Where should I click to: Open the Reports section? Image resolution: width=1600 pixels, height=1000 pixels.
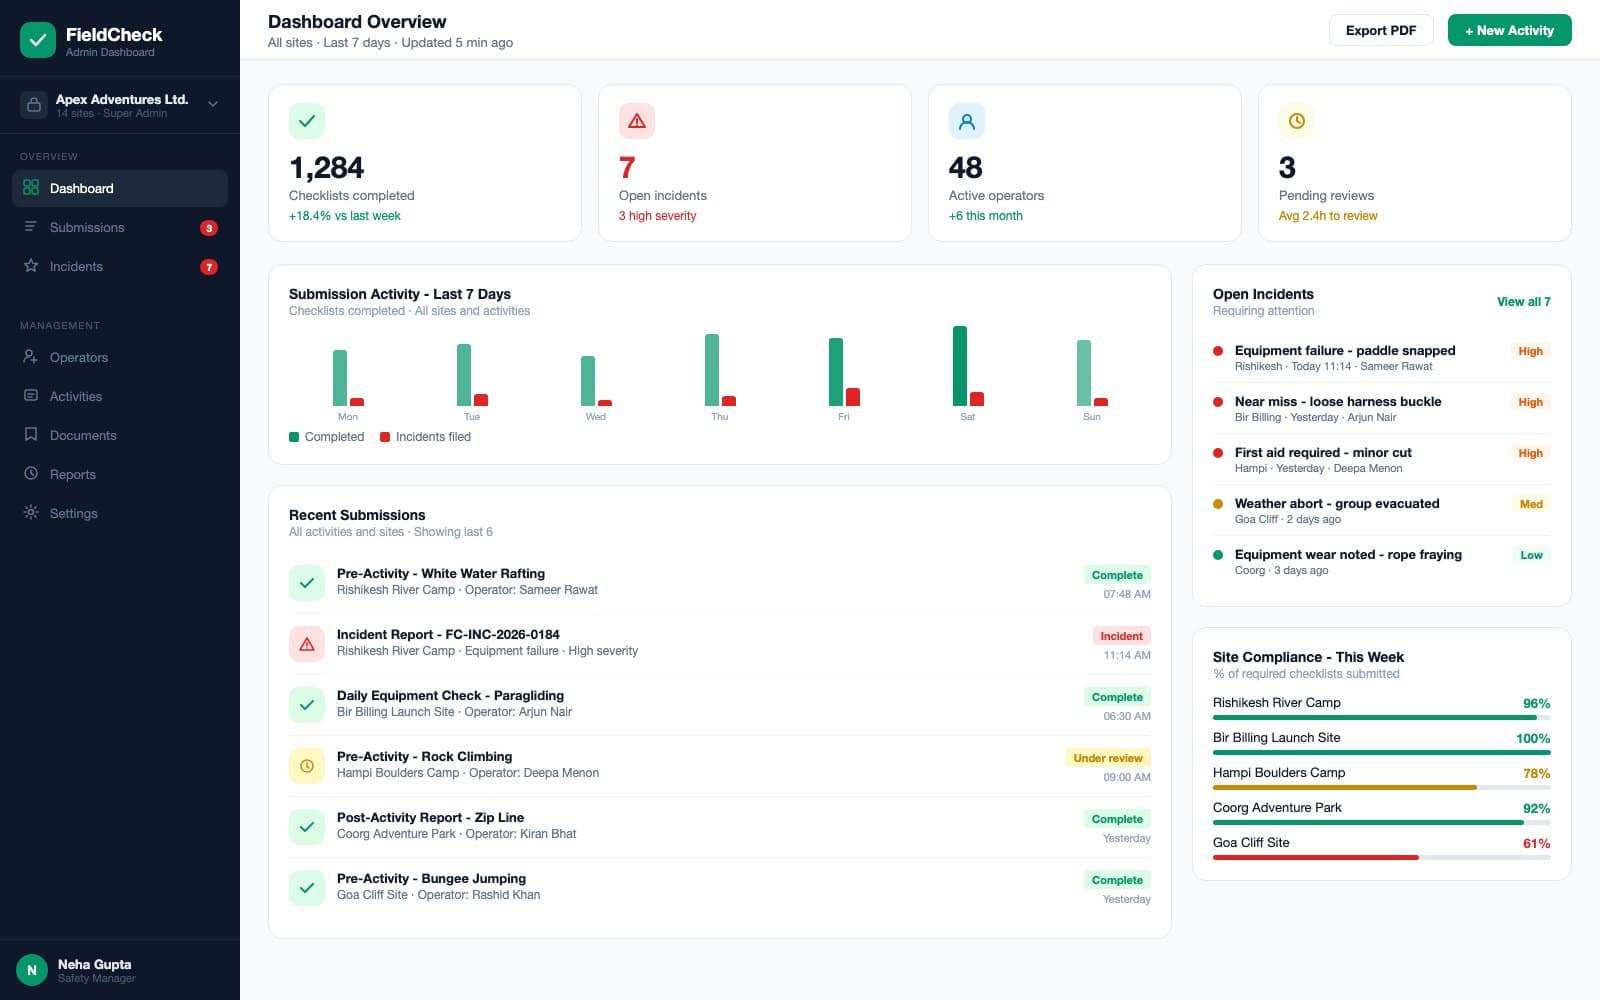point(120,474)
